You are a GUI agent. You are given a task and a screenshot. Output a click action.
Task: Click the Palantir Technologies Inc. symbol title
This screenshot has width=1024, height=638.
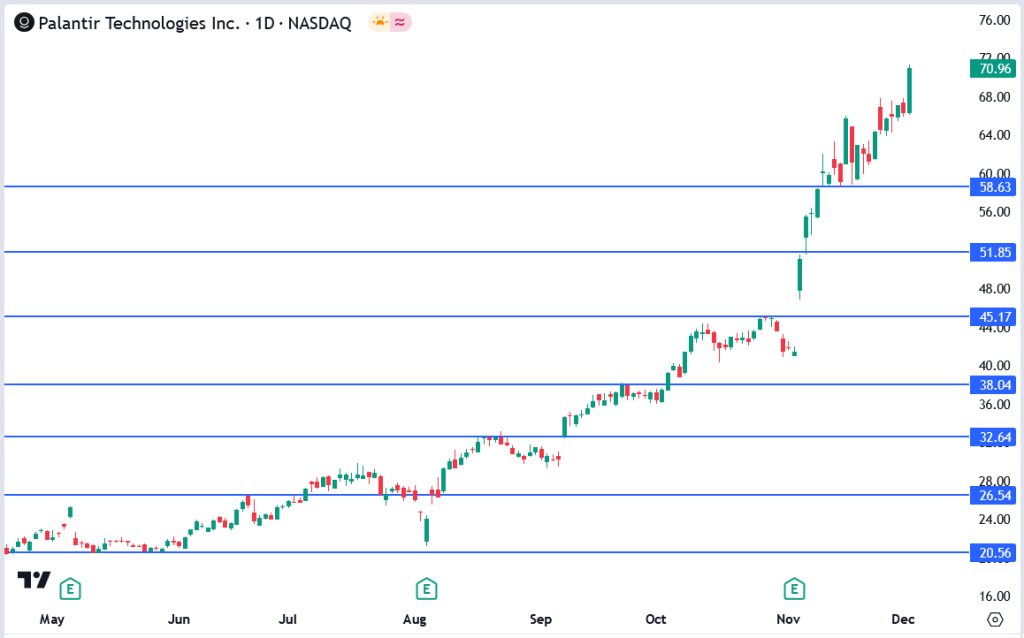pyautogui.click(x=139, y=23)
